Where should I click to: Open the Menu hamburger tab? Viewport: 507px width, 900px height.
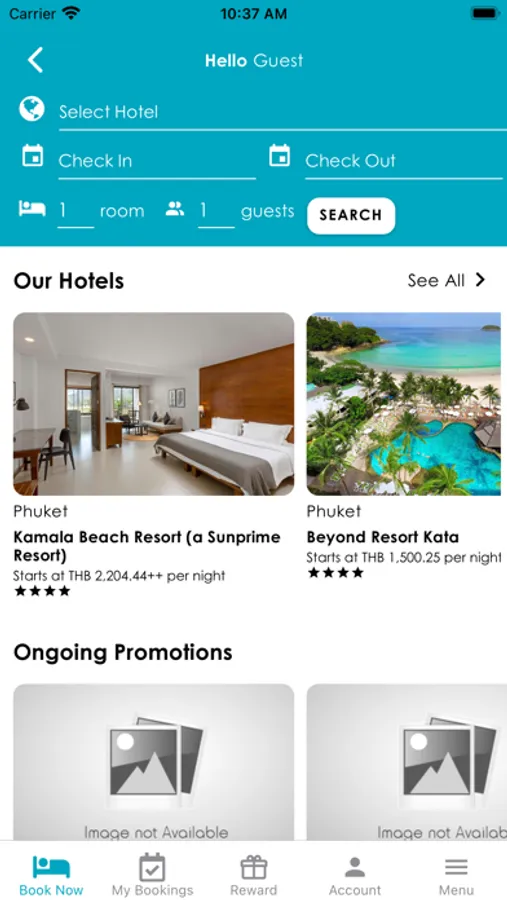456,875
